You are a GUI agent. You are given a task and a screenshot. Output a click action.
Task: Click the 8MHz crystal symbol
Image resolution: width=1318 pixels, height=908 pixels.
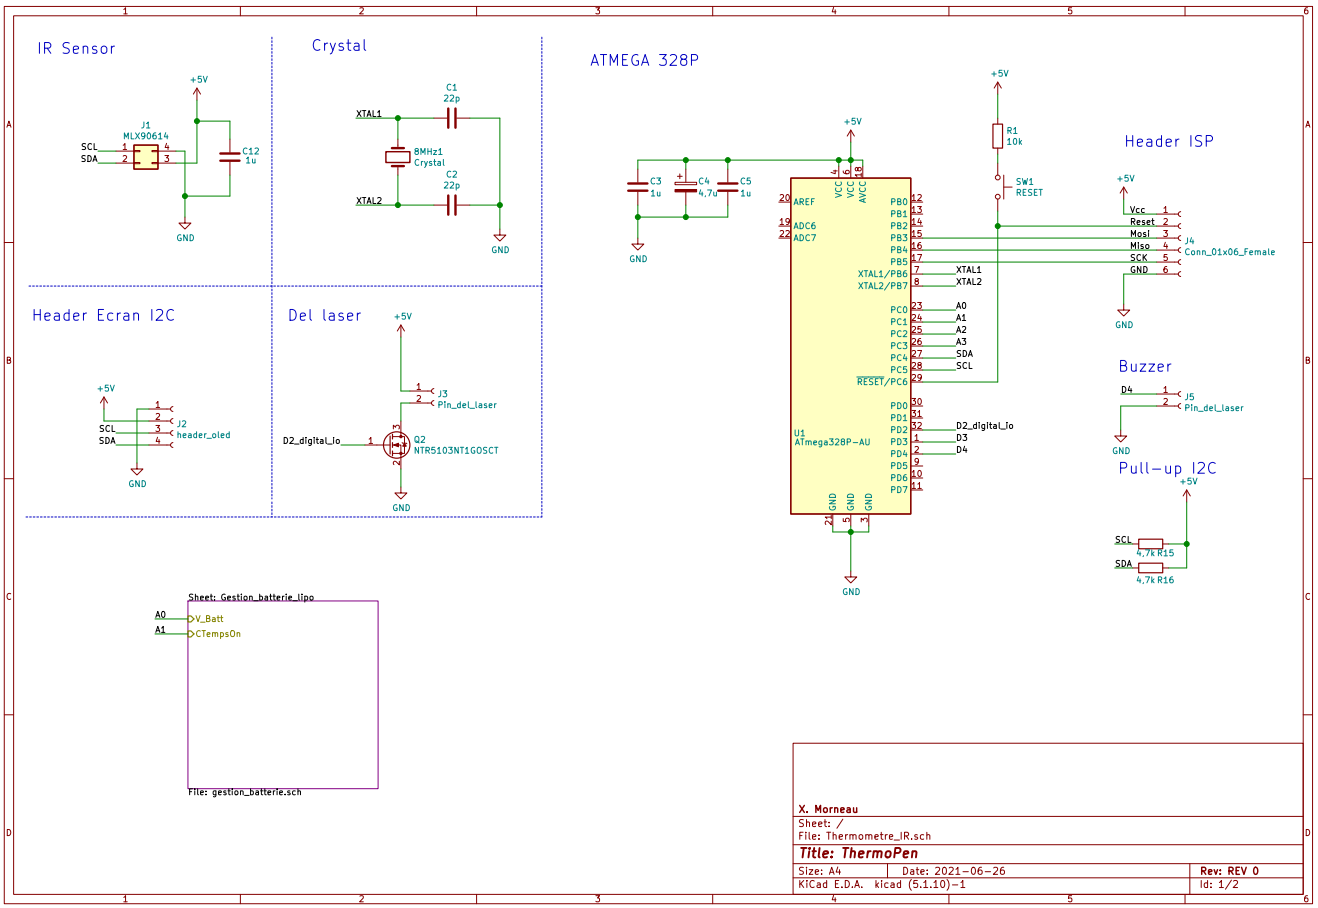click(399, 158)
